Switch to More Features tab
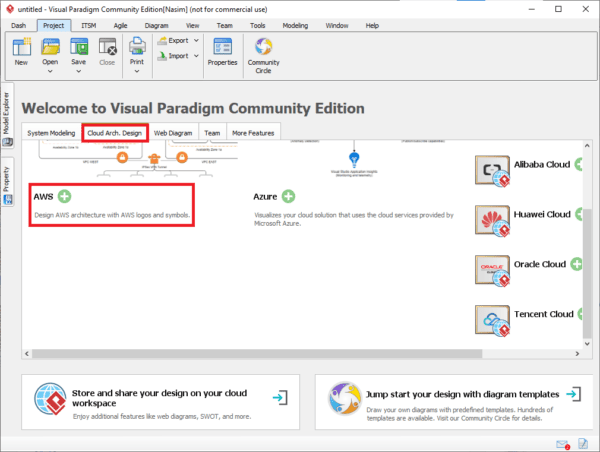 [253, 133]
